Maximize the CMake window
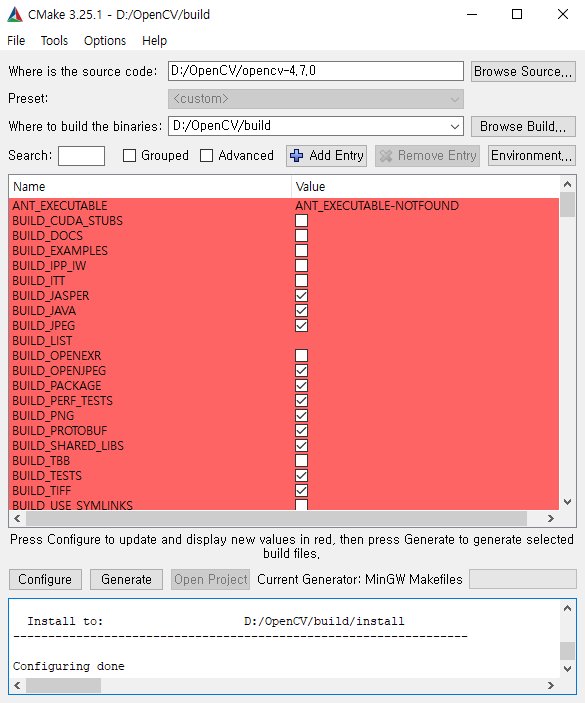Image resolution: width=585 pixels, height=703 pixels. point(517,14)
